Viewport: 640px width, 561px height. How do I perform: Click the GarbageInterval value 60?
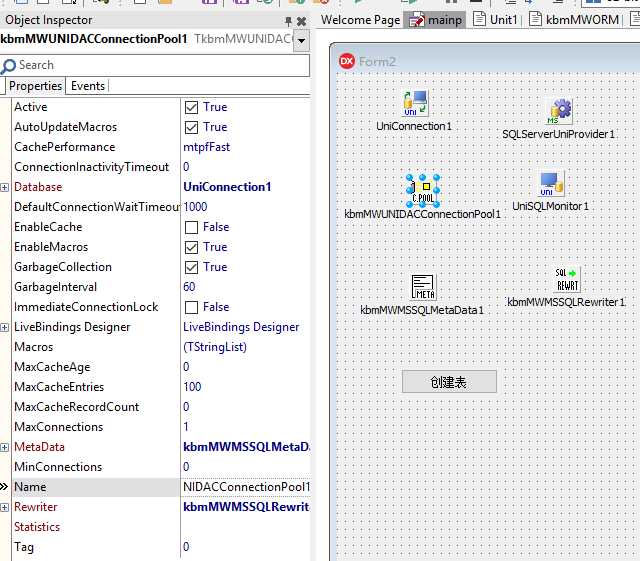pos(189,287)
